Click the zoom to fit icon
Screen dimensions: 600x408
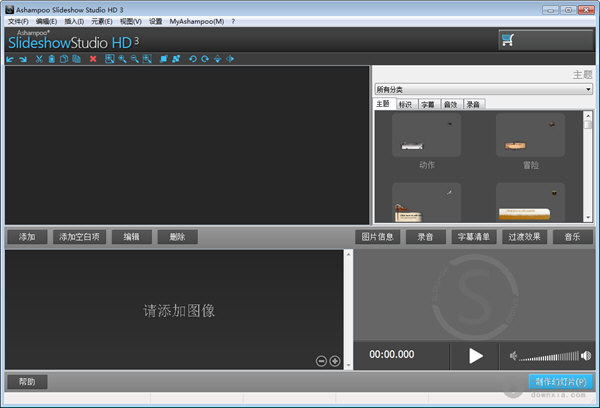coord(109,59)
